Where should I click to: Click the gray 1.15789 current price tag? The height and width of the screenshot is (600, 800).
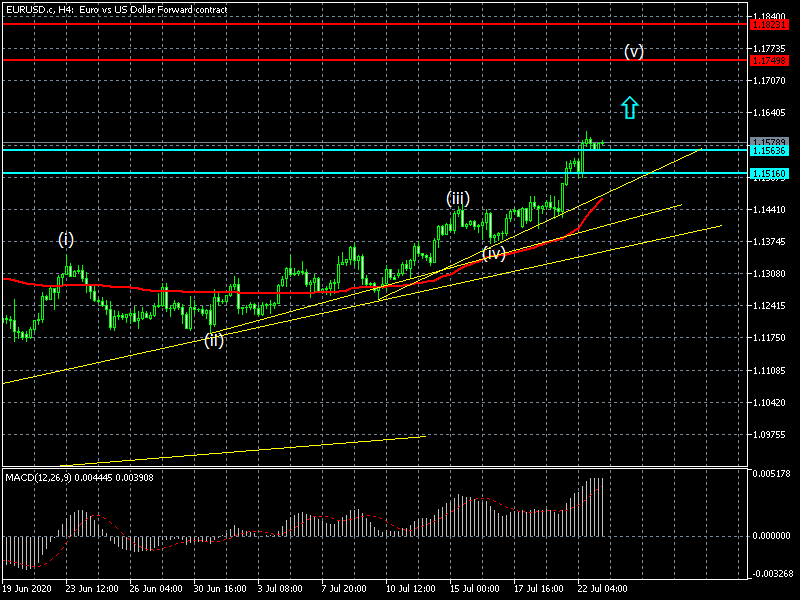click(x=771, y=142)
